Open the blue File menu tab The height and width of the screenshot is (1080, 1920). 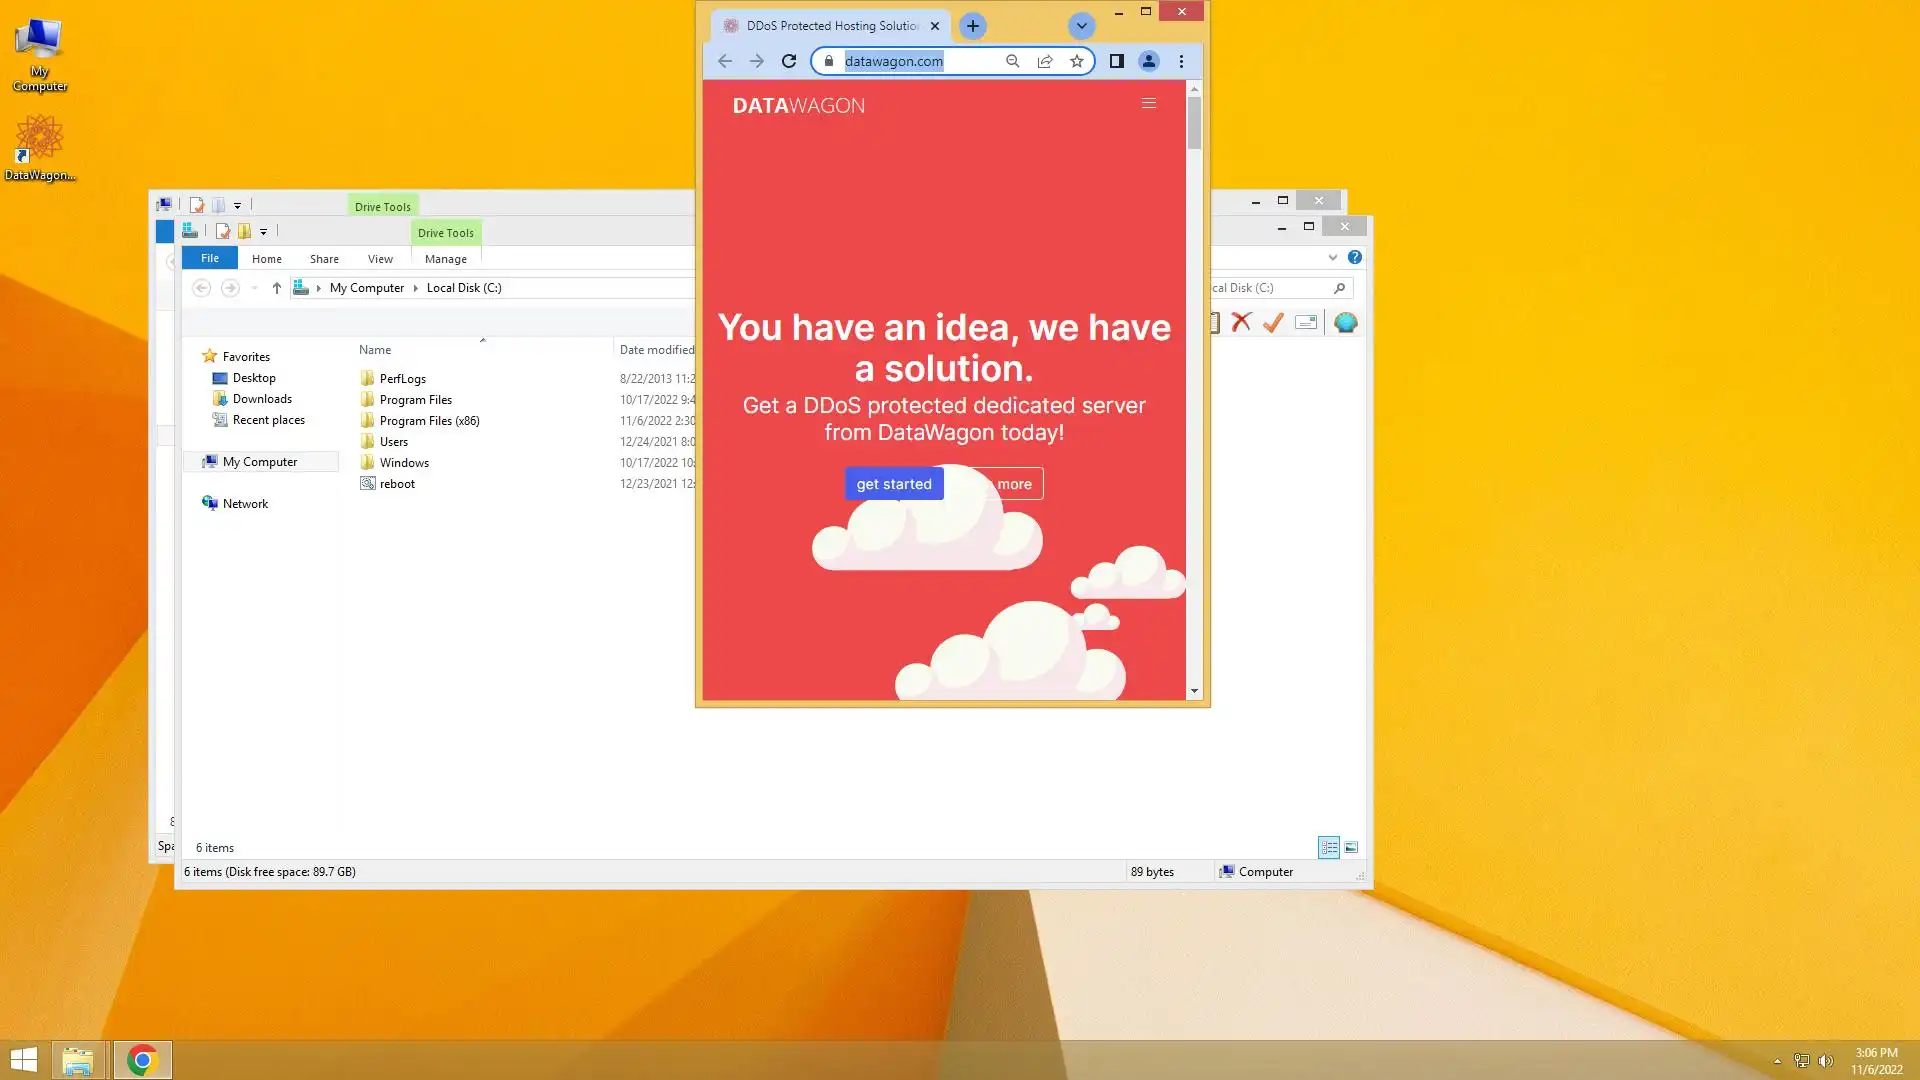pyautogui.click(x=210, y=258)
